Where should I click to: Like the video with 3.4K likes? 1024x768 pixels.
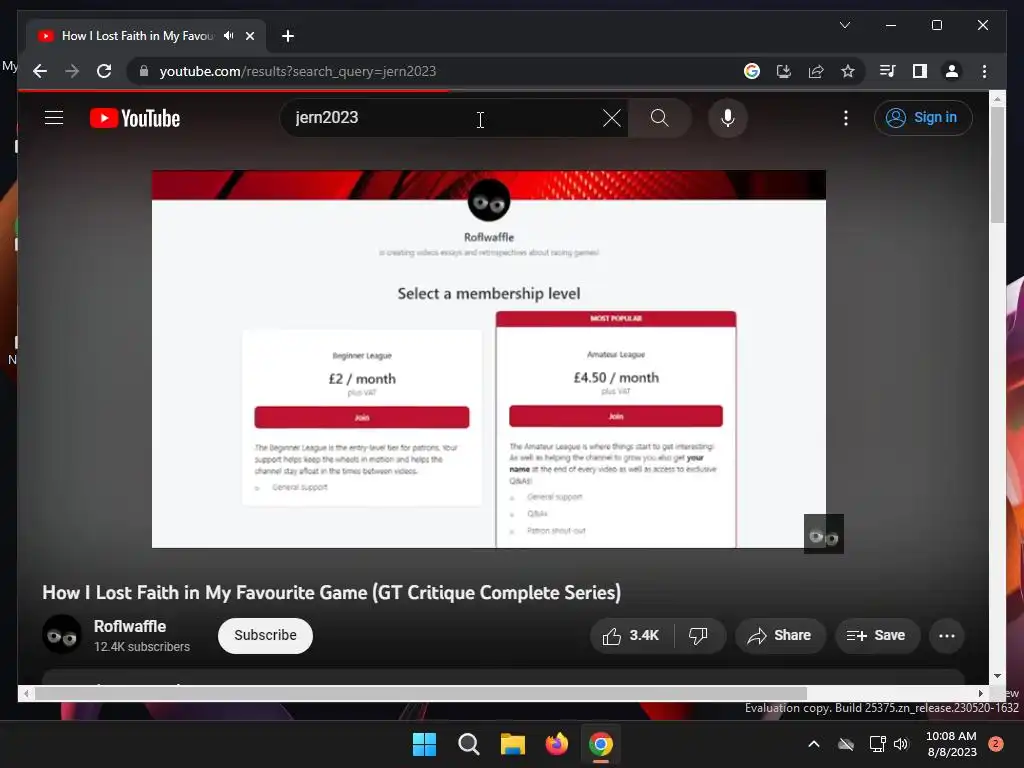pos(632,635)
